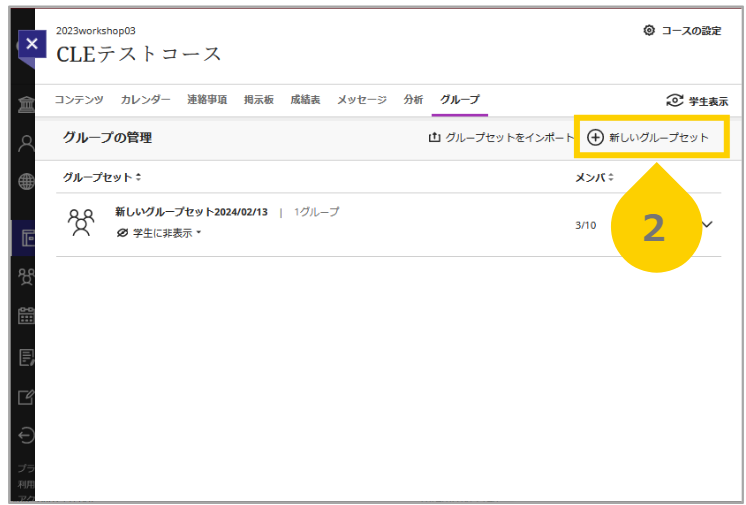
Task: Go to the 分析 tab
Action: point(413,99)
